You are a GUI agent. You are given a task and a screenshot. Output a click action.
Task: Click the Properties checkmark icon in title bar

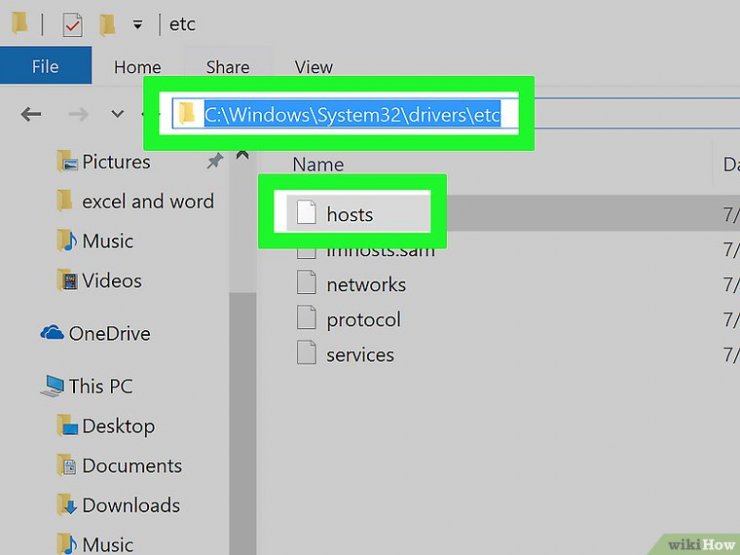tap(72, 25)
